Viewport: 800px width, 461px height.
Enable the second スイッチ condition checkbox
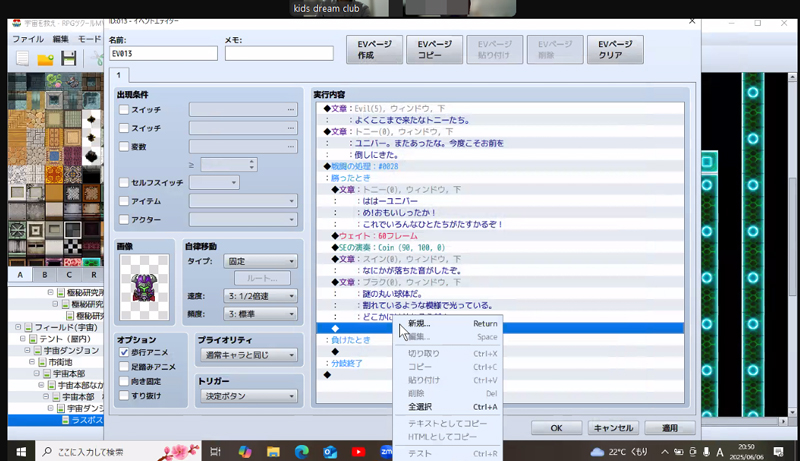click(x=123, y=128)
